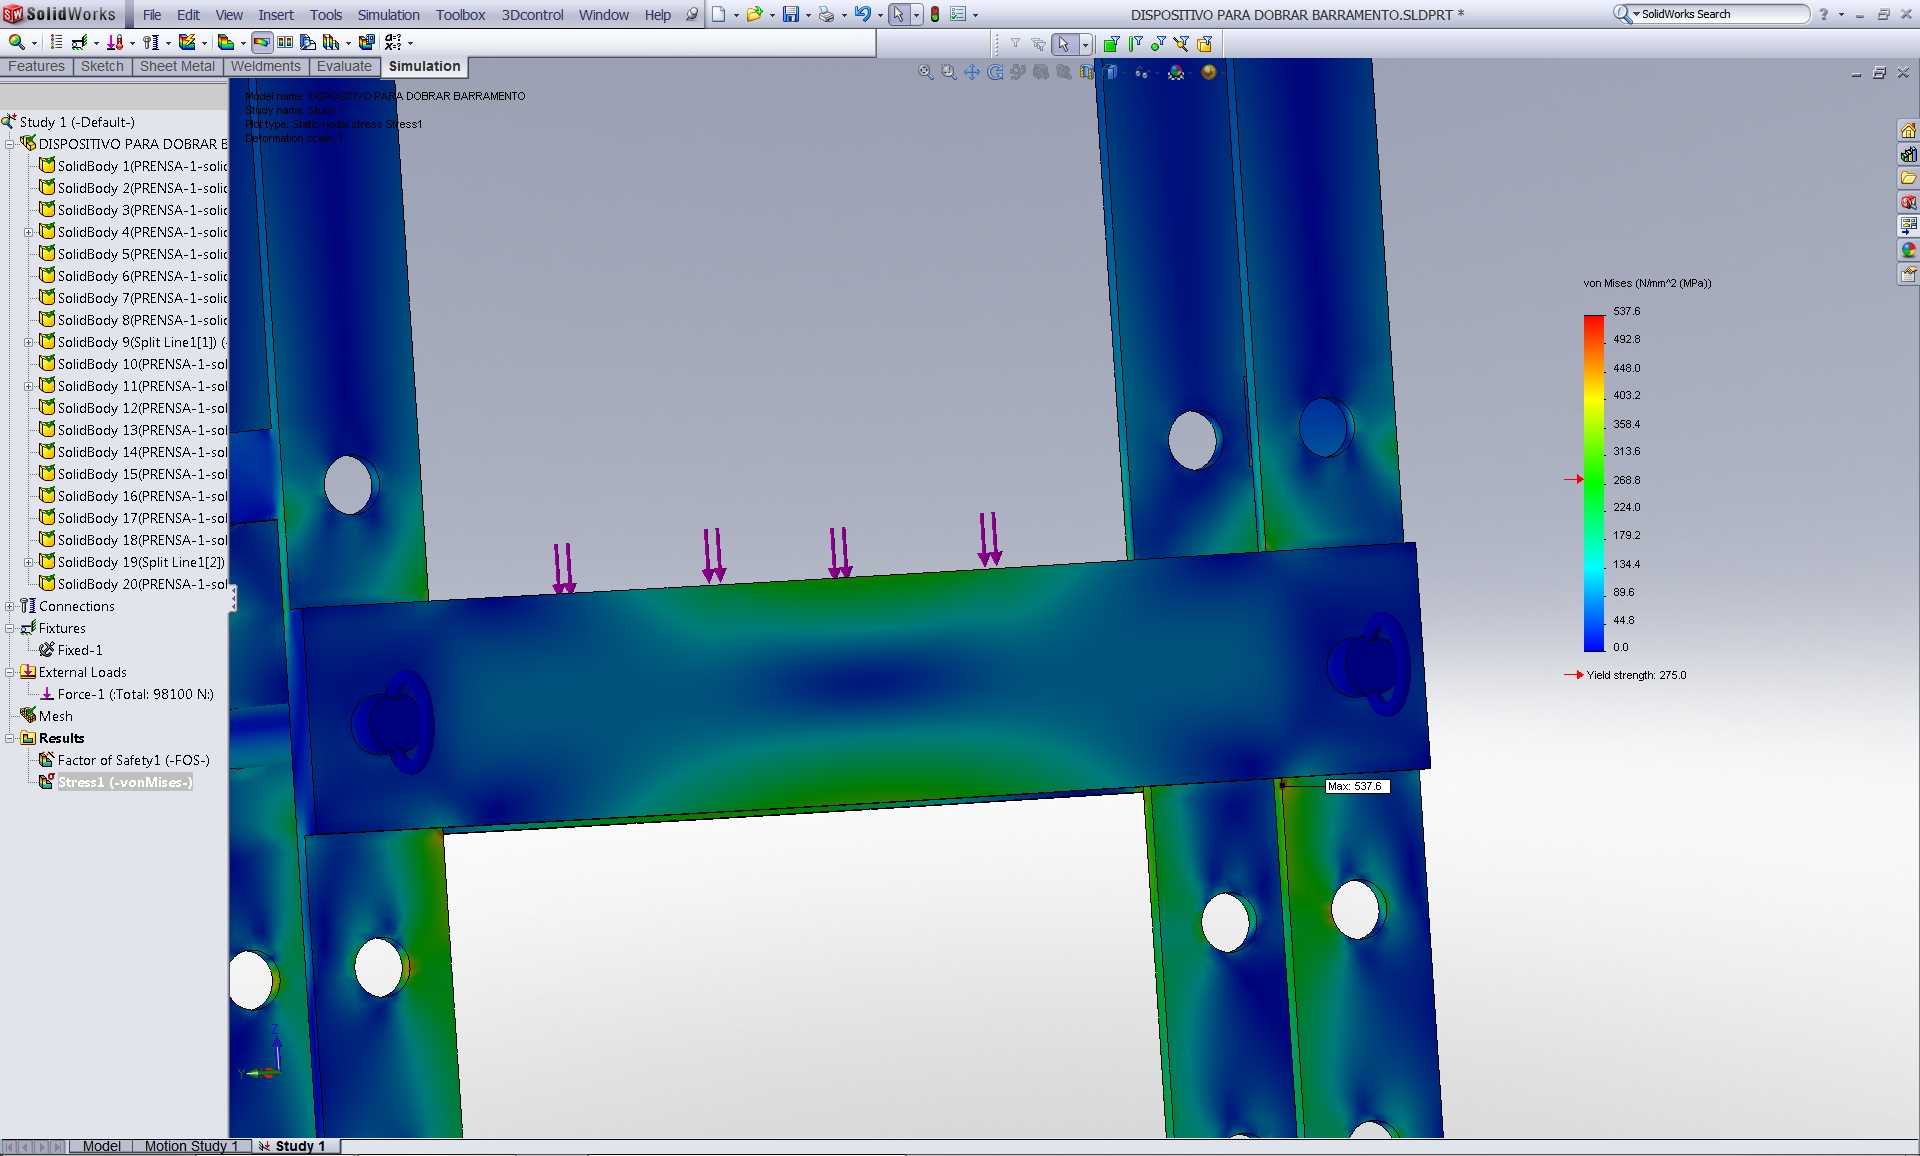
Task: Open the Simulation menu
Action: click(x=388, y=15)
